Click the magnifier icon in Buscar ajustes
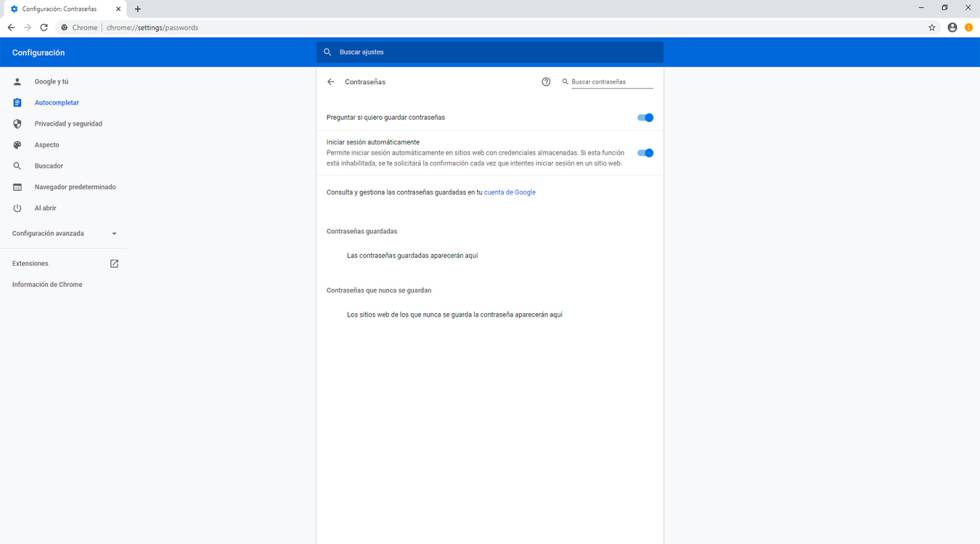Viewport: 980px width, 544px height. [x=327, y=52]
